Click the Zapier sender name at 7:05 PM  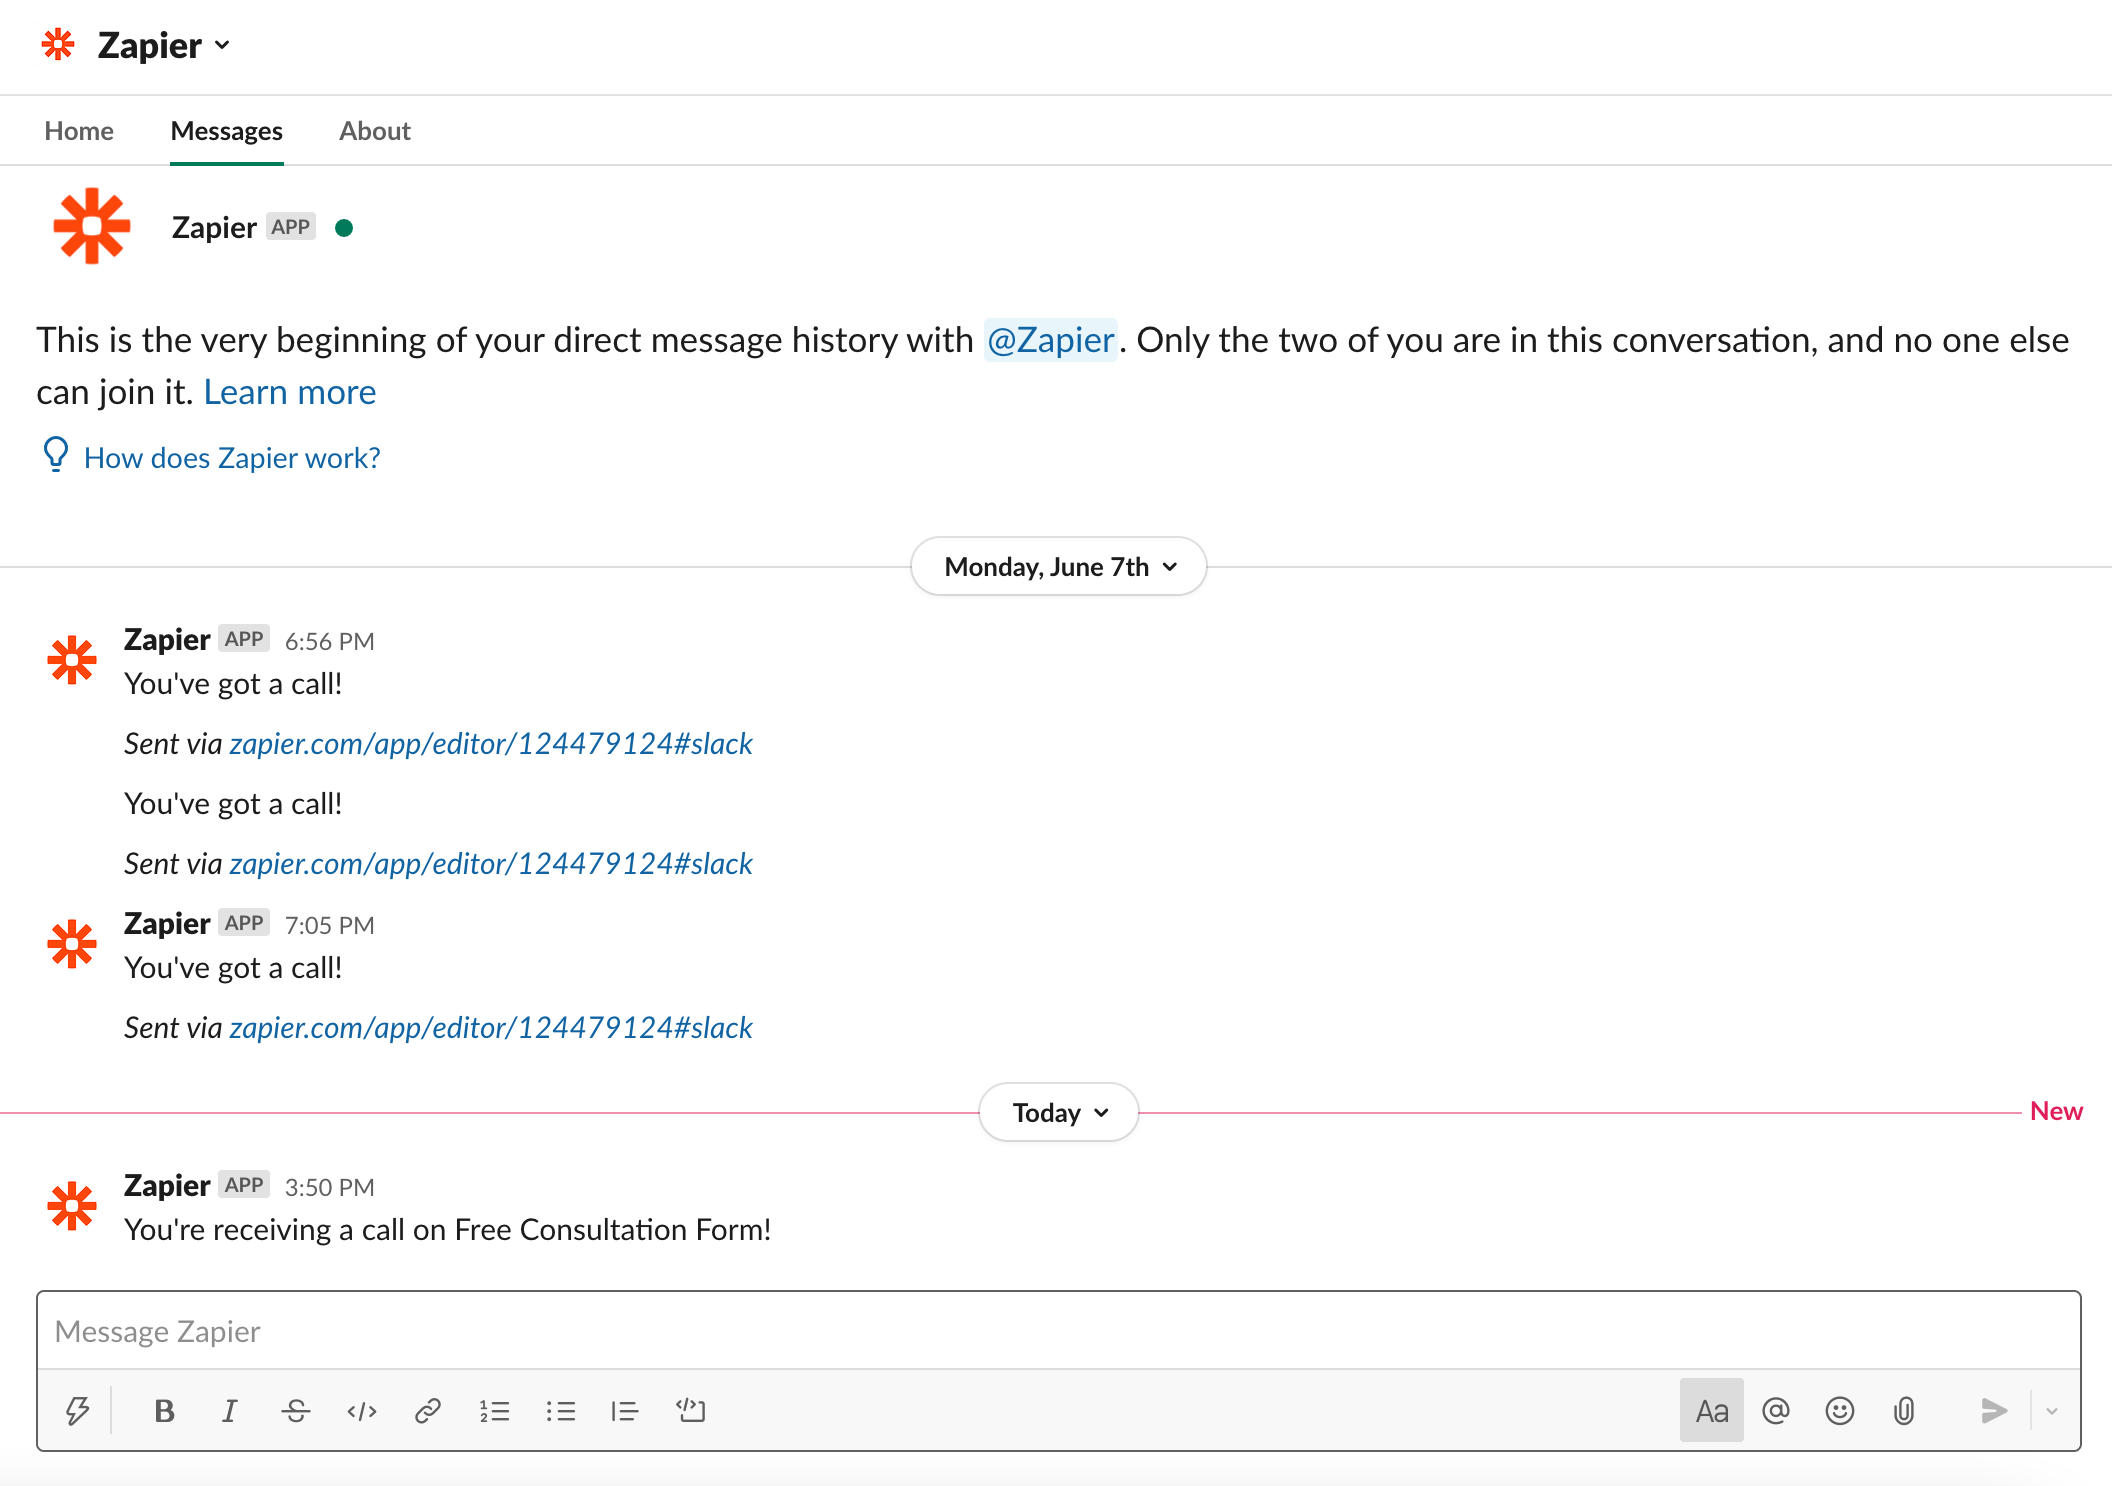(167, 923)
